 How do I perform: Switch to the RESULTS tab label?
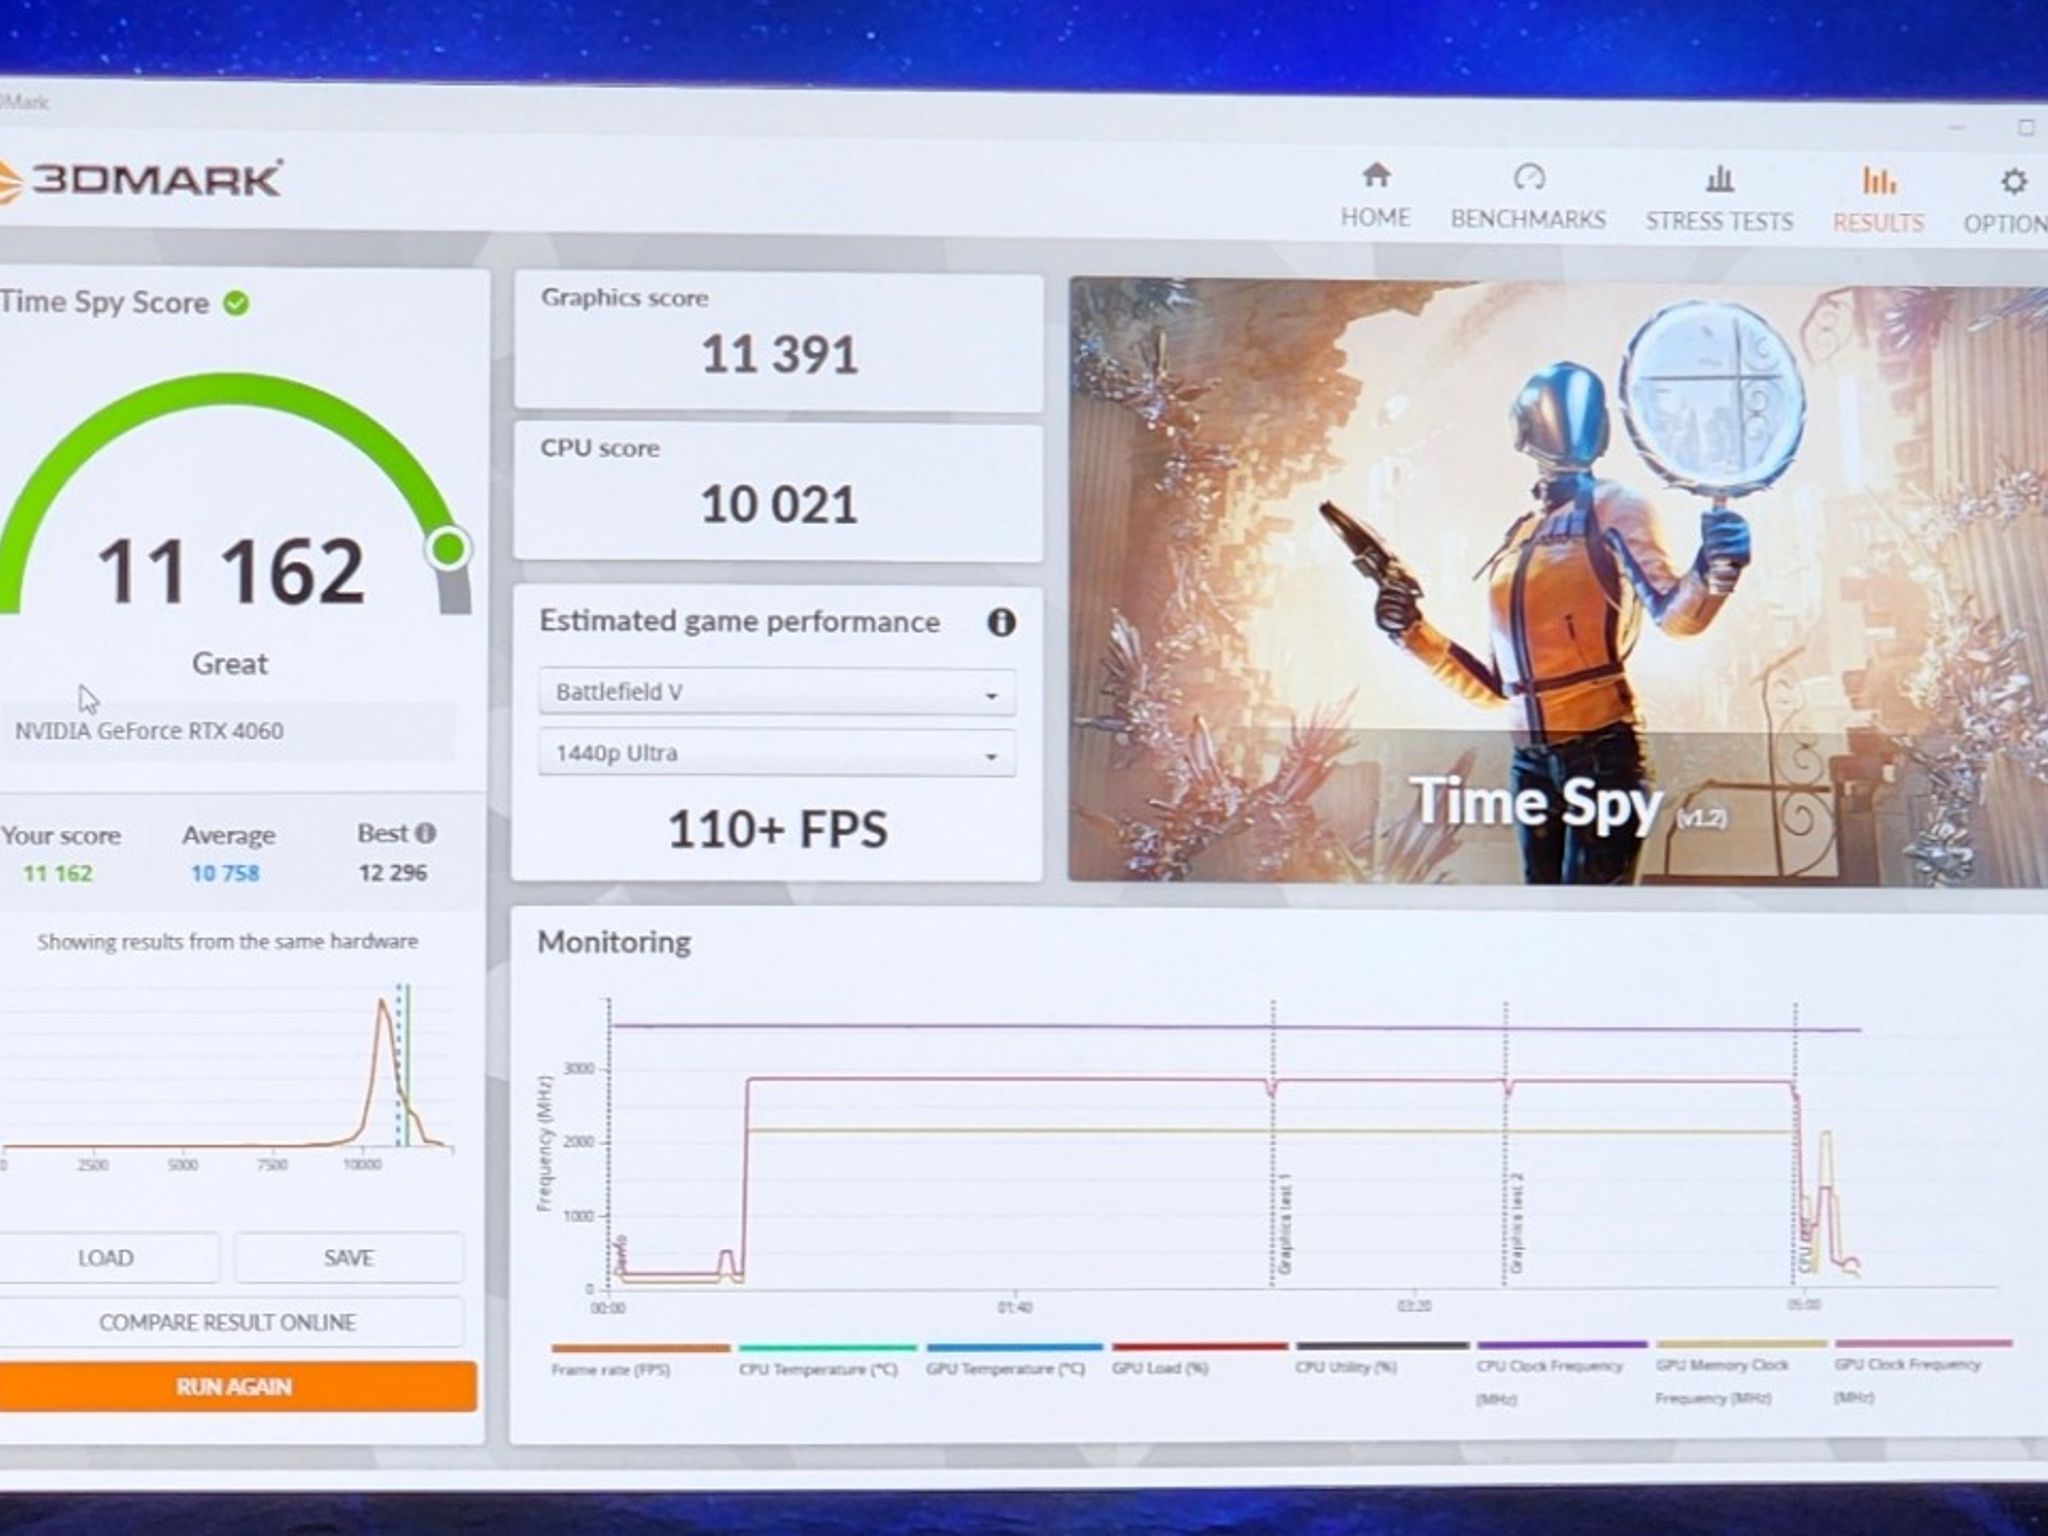tap(1879, 223)
